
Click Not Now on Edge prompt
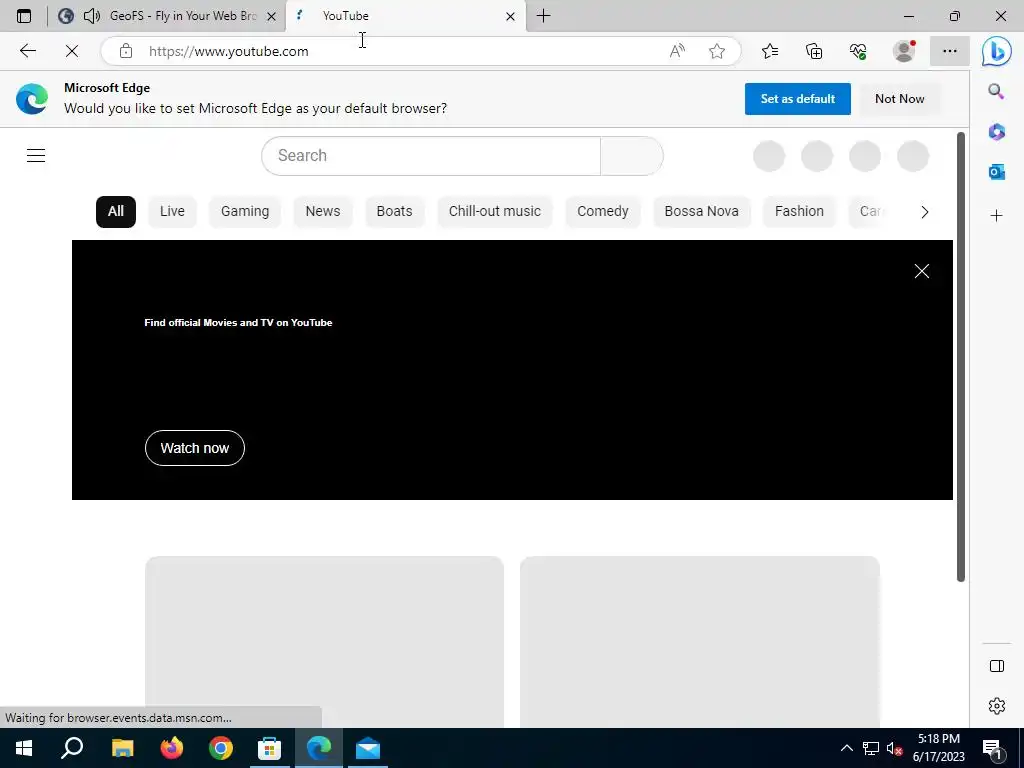pyautogui.click(x=899, y=99)
